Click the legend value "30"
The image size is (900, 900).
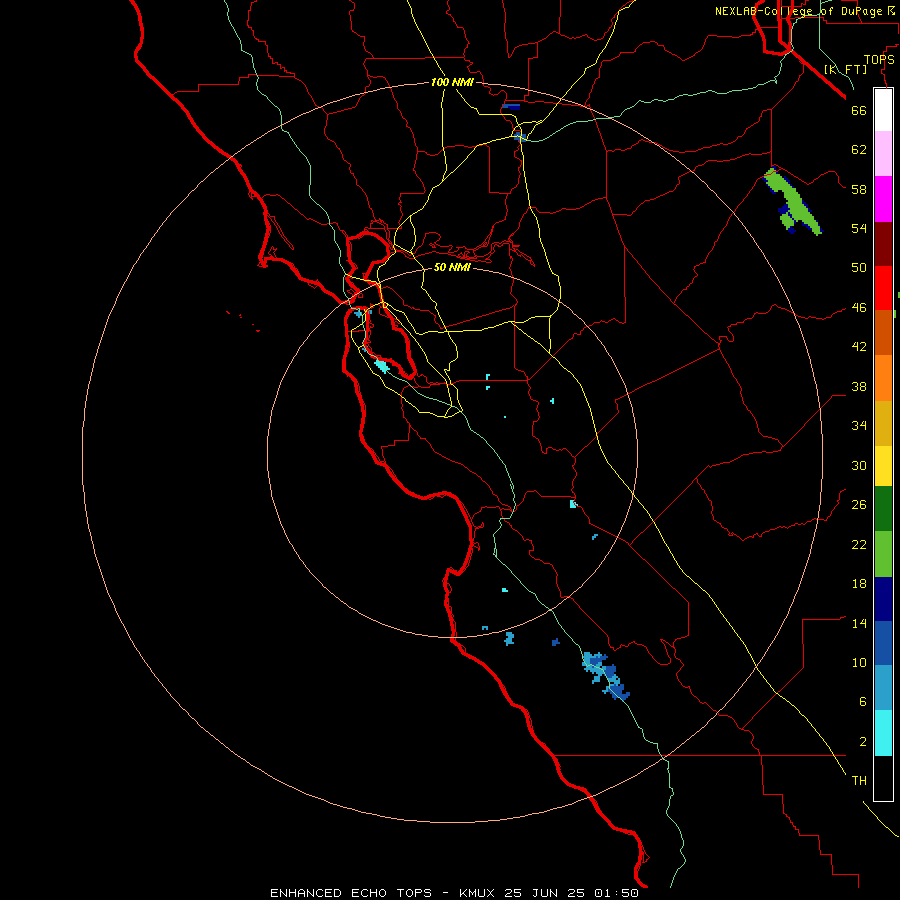(x=859, y=465)
